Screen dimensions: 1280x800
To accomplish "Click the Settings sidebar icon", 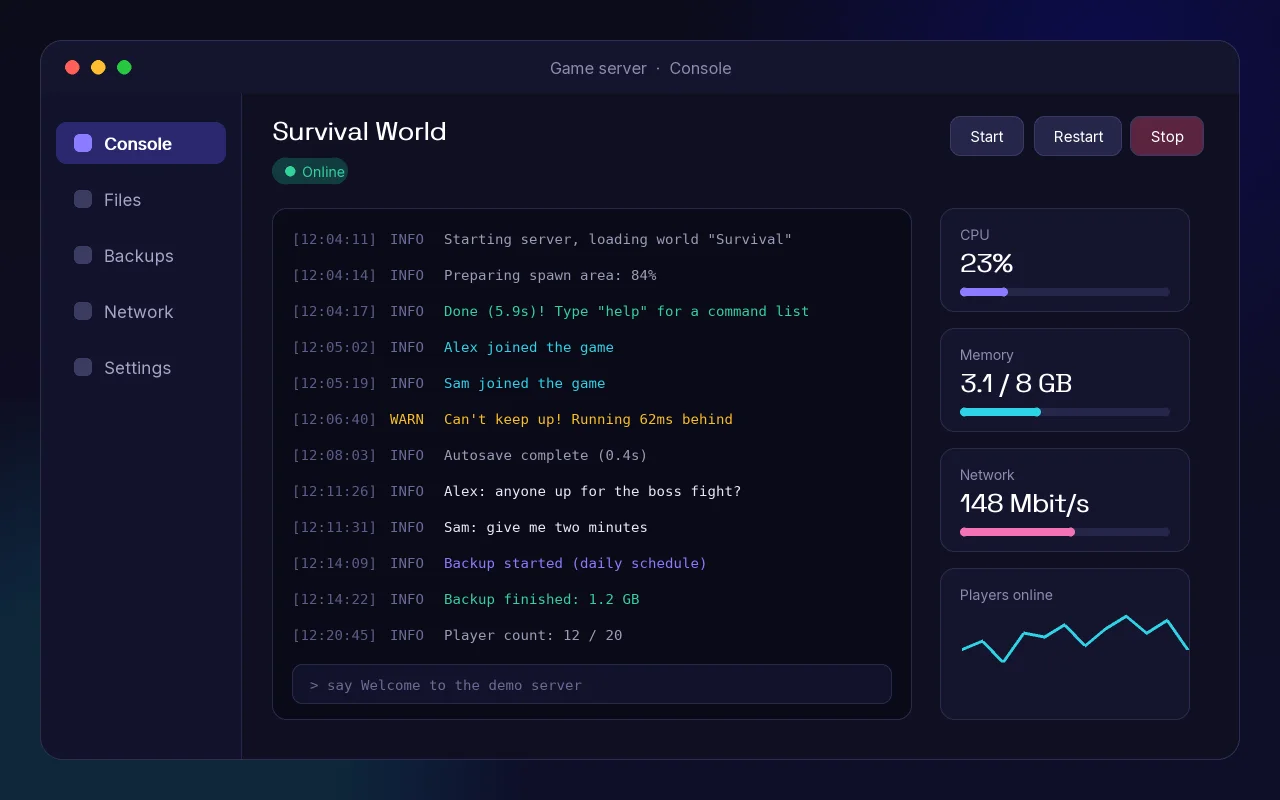I will pos(83,367).
